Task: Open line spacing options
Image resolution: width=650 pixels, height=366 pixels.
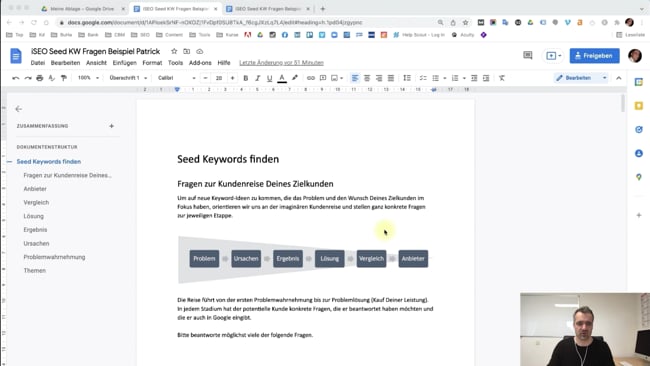Action: tap(407, 78)
